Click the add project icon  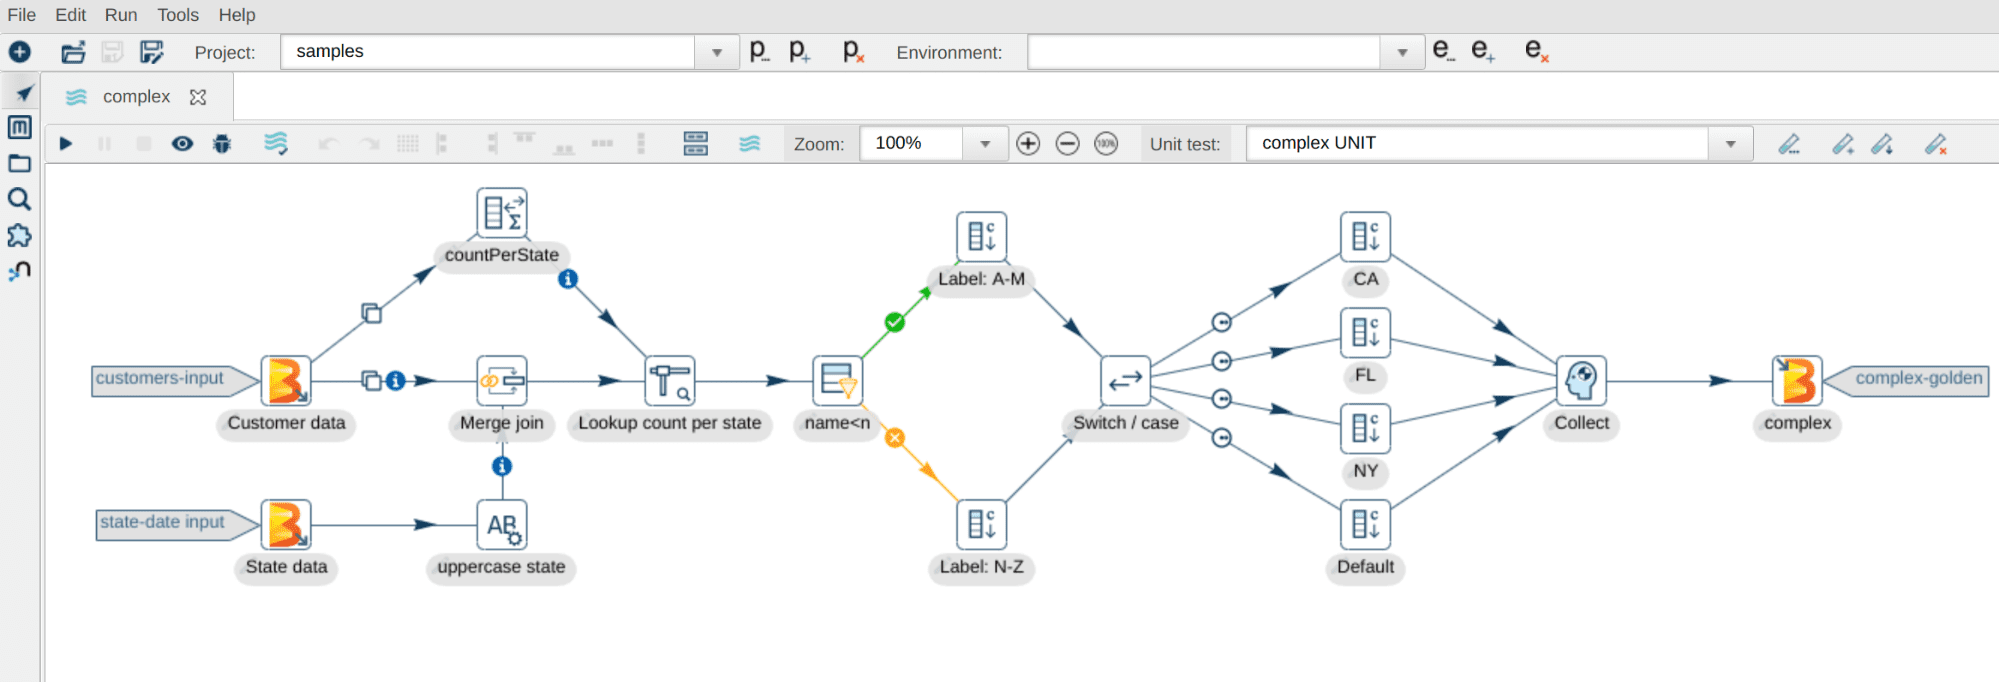click(799, 52)
